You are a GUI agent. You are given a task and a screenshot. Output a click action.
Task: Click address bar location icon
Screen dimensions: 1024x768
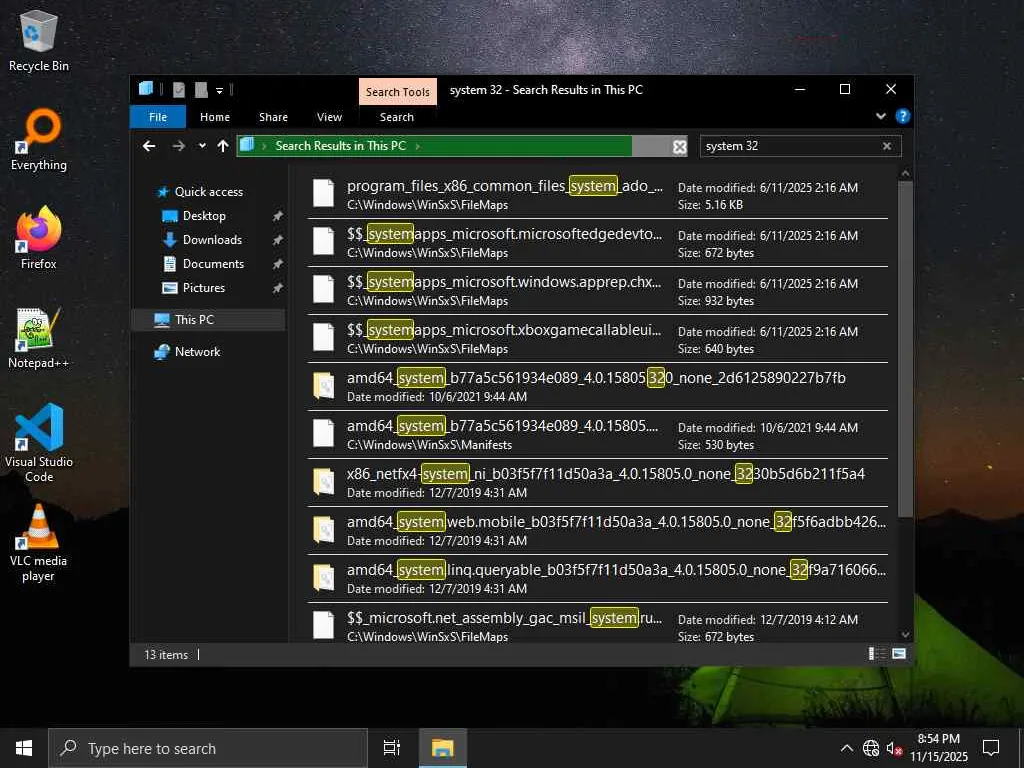tap(247, 145)
